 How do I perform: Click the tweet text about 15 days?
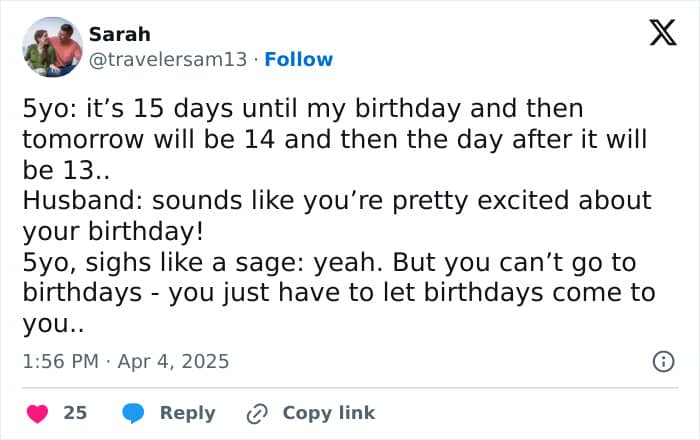point(303,108)
